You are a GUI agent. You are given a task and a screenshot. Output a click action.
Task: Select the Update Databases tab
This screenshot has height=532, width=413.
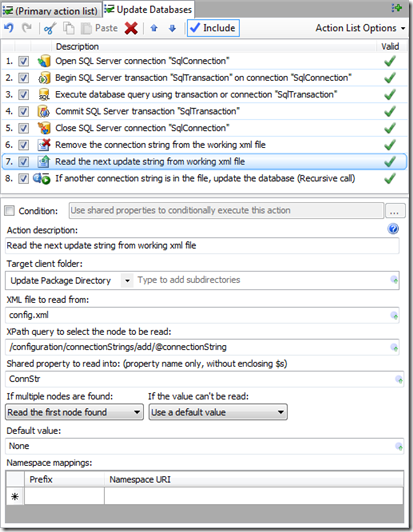pos(148,10)
